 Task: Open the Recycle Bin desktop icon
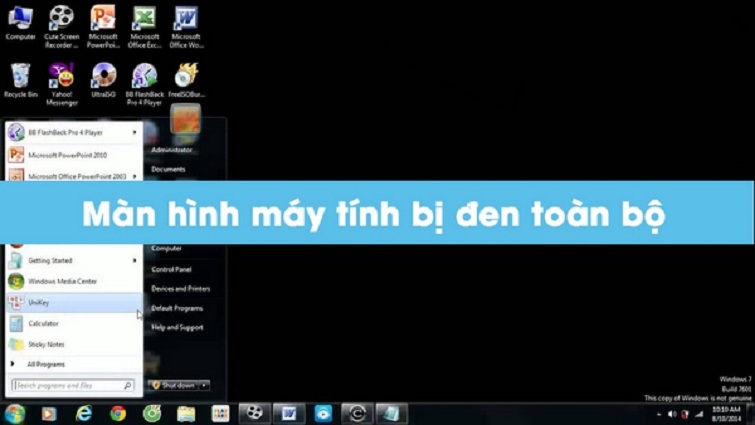[x=19, y=76]
